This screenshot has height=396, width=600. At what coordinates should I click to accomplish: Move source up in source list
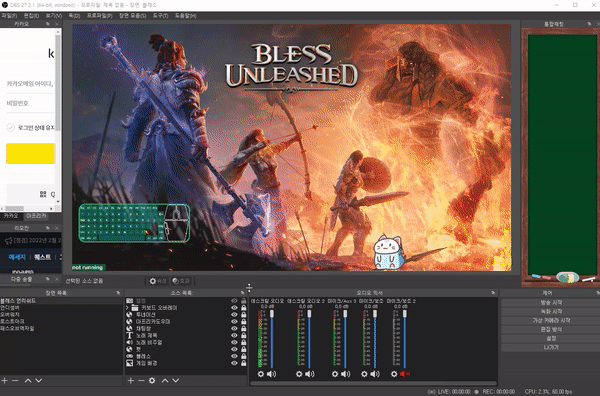click(x=165, y=381)
